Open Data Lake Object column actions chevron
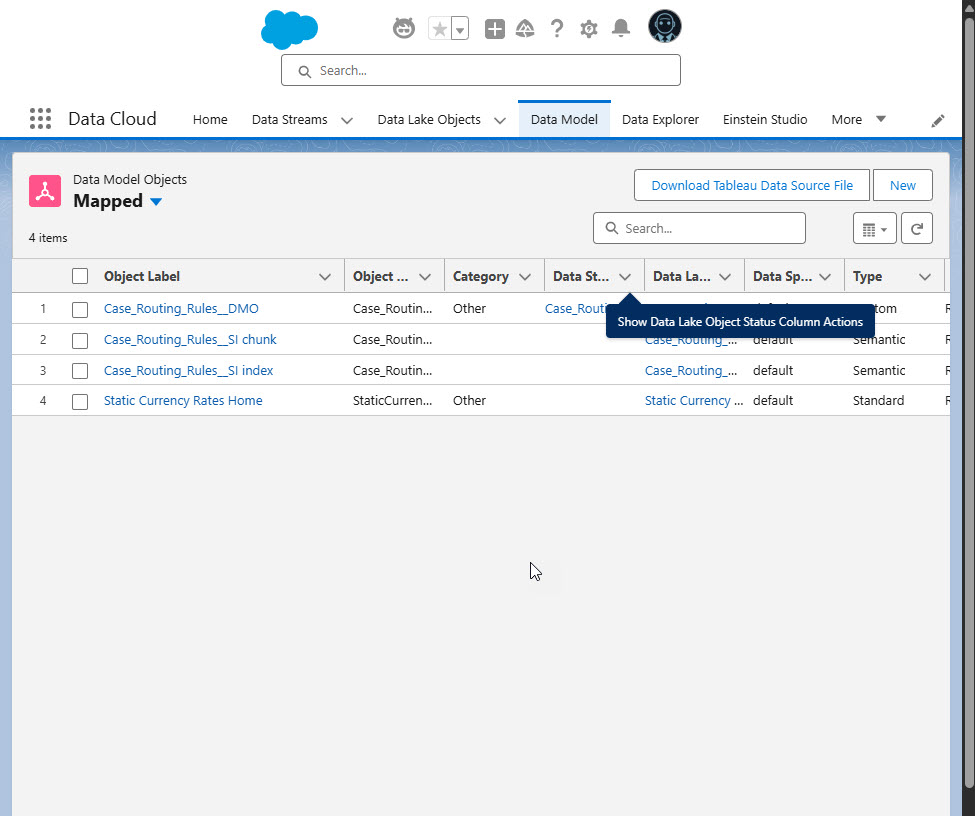975x816 pixels. [x=725, y=277]
